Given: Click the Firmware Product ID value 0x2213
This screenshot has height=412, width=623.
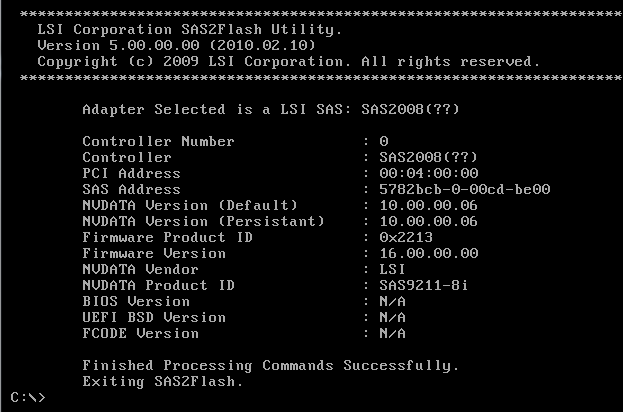Looking at the screenshot, I should pyautogui.click(x=406, y=237).
